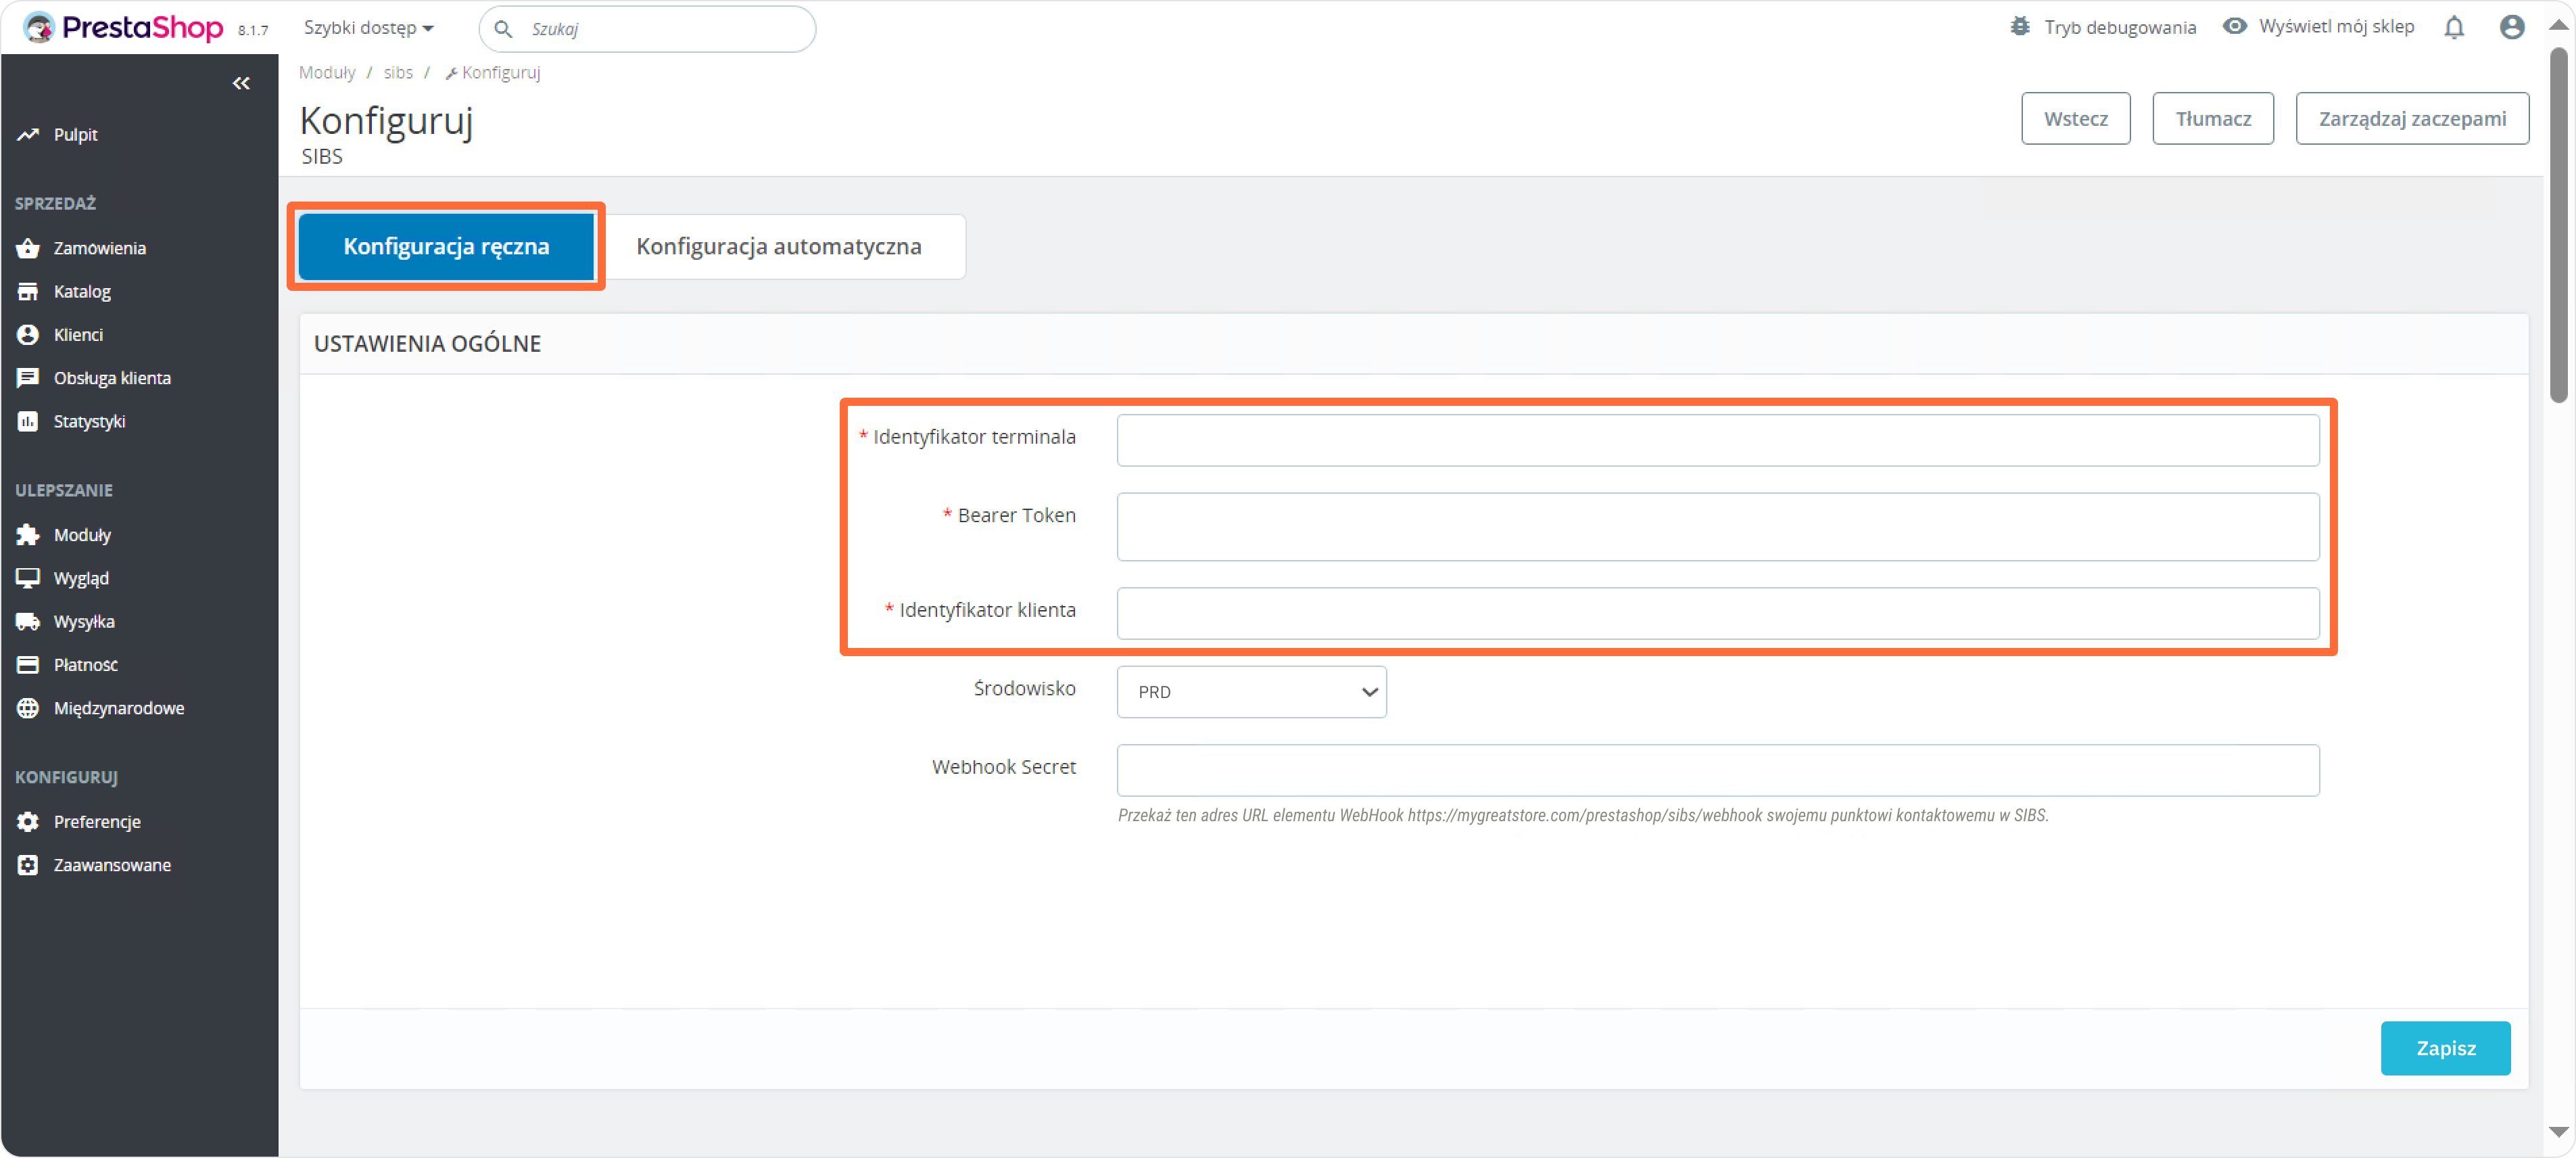Image resolution: width=2576 pixels, height=1158 pixels.
Task: Focus the Bearer Token input field
Action: pyautogui.click(x=1717, y=526)
